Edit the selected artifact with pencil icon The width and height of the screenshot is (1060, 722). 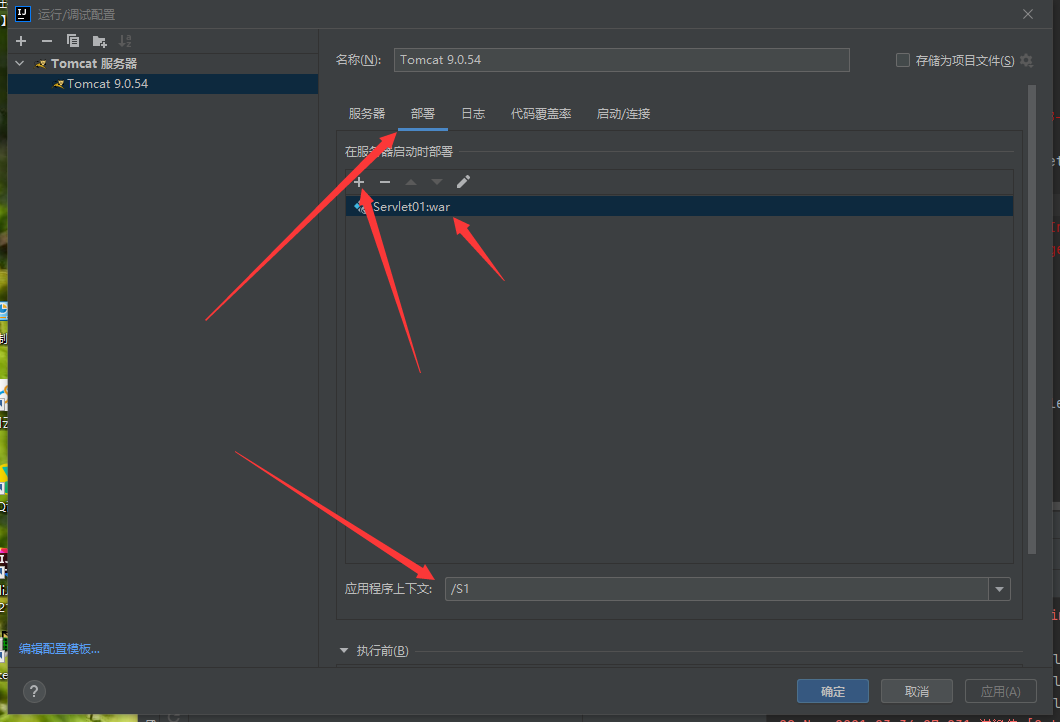point(463,182)
